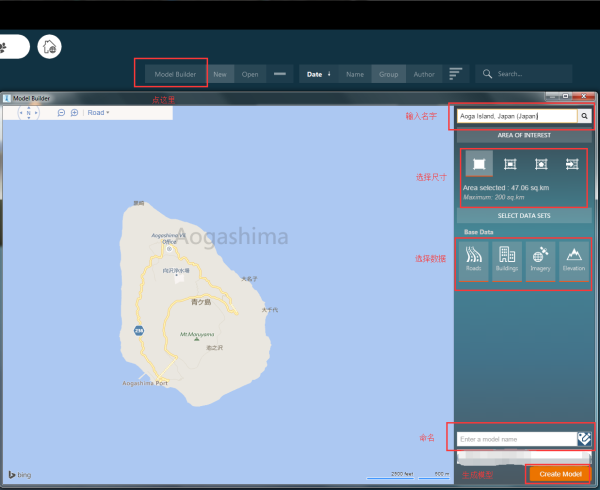Zoom in on the map
This screenshot has height=490, width=600.
75,112
